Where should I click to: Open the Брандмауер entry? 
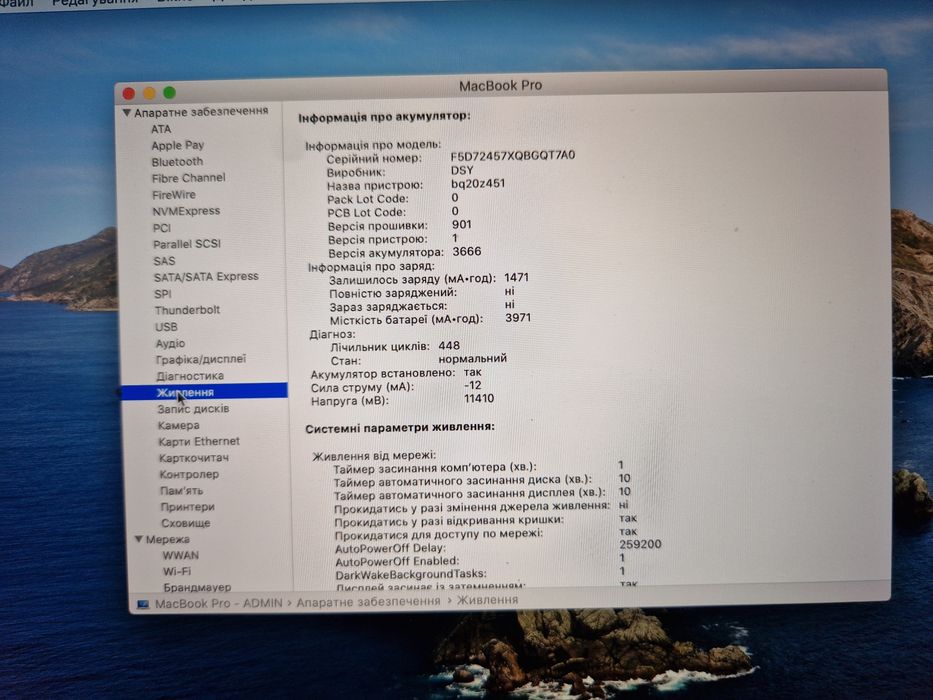point(197,588)
